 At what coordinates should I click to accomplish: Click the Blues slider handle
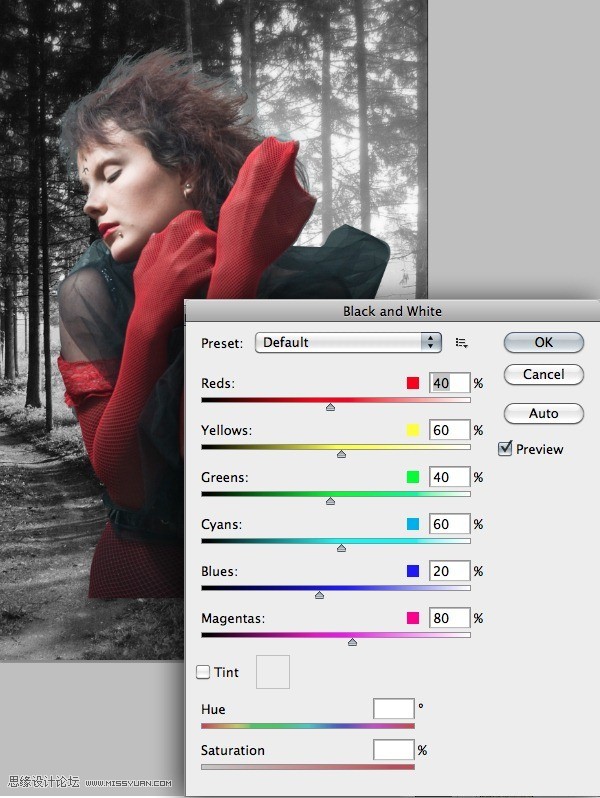(319, 595)
